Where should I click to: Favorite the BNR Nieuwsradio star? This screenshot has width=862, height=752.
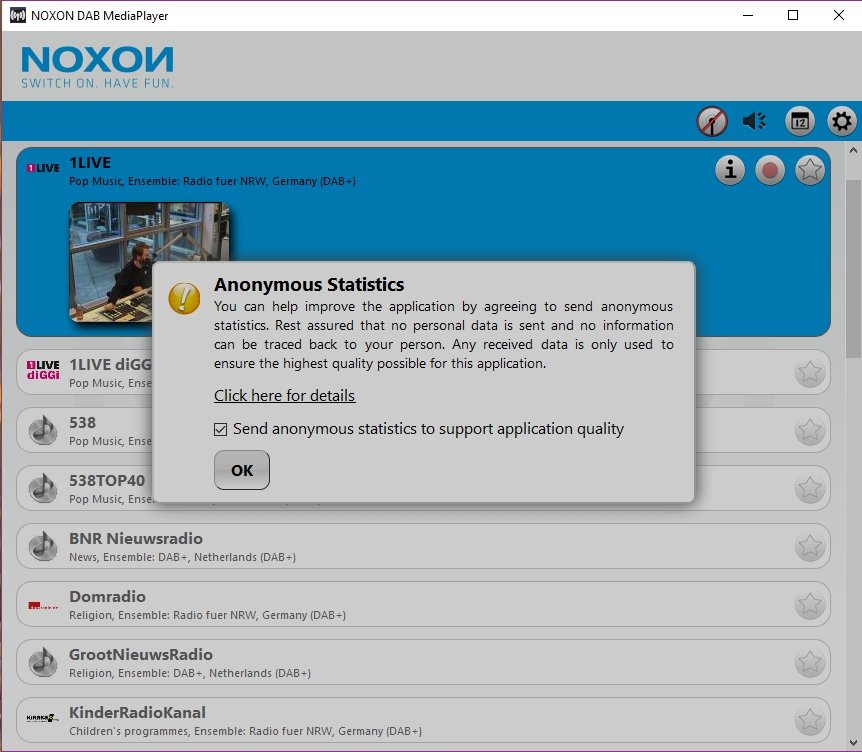[x=810, y=546]
